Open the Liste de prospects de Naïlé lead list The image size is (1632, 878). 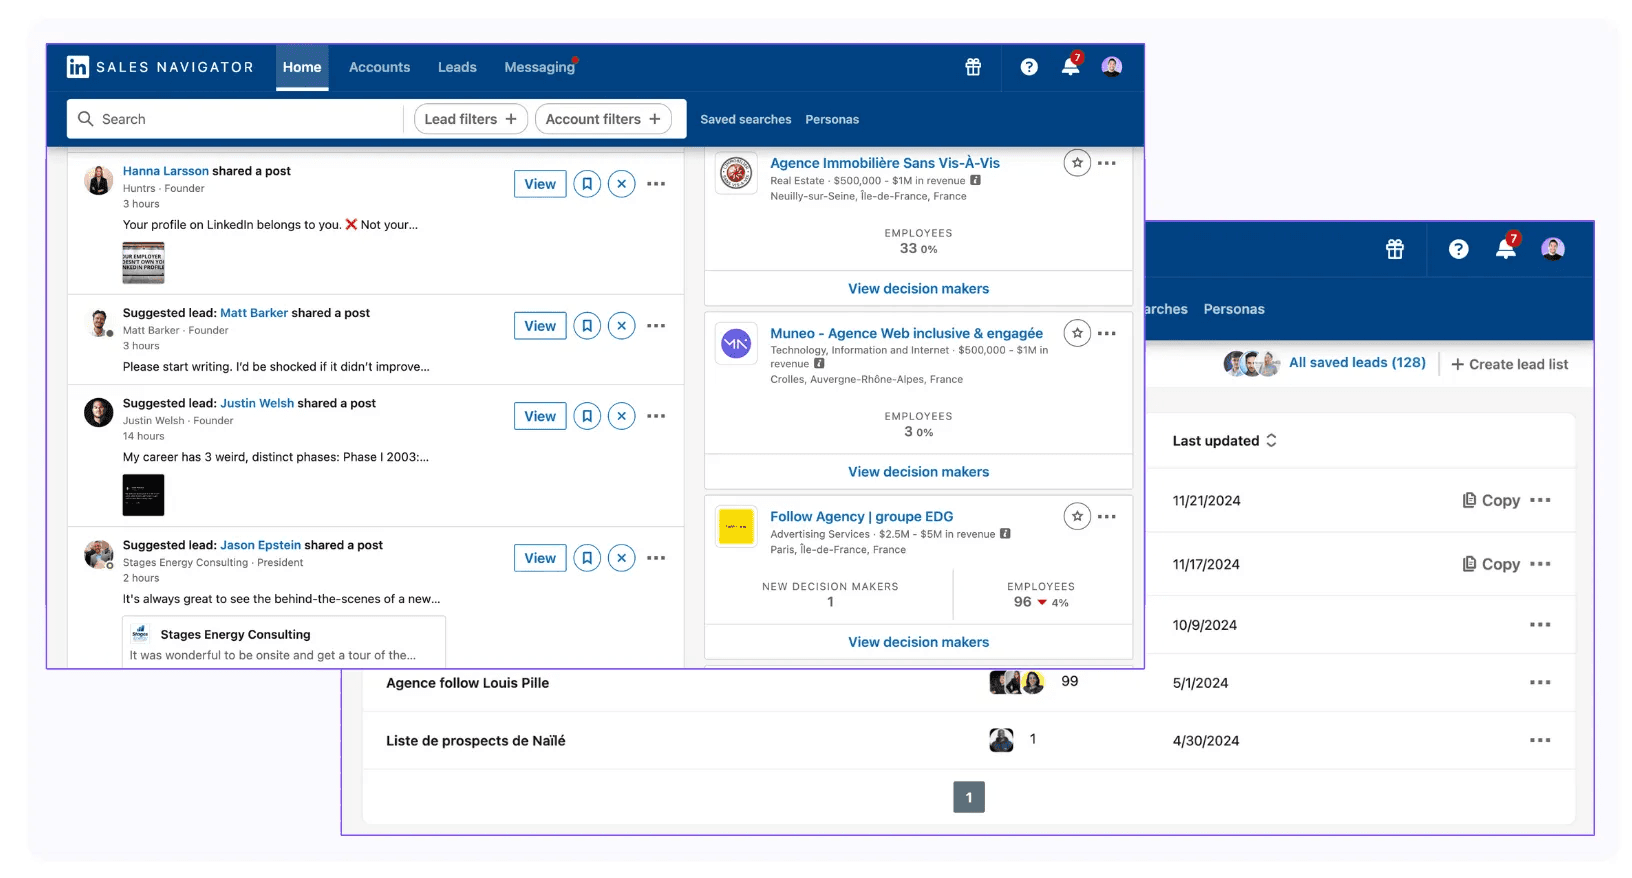(x=476, y=741)
